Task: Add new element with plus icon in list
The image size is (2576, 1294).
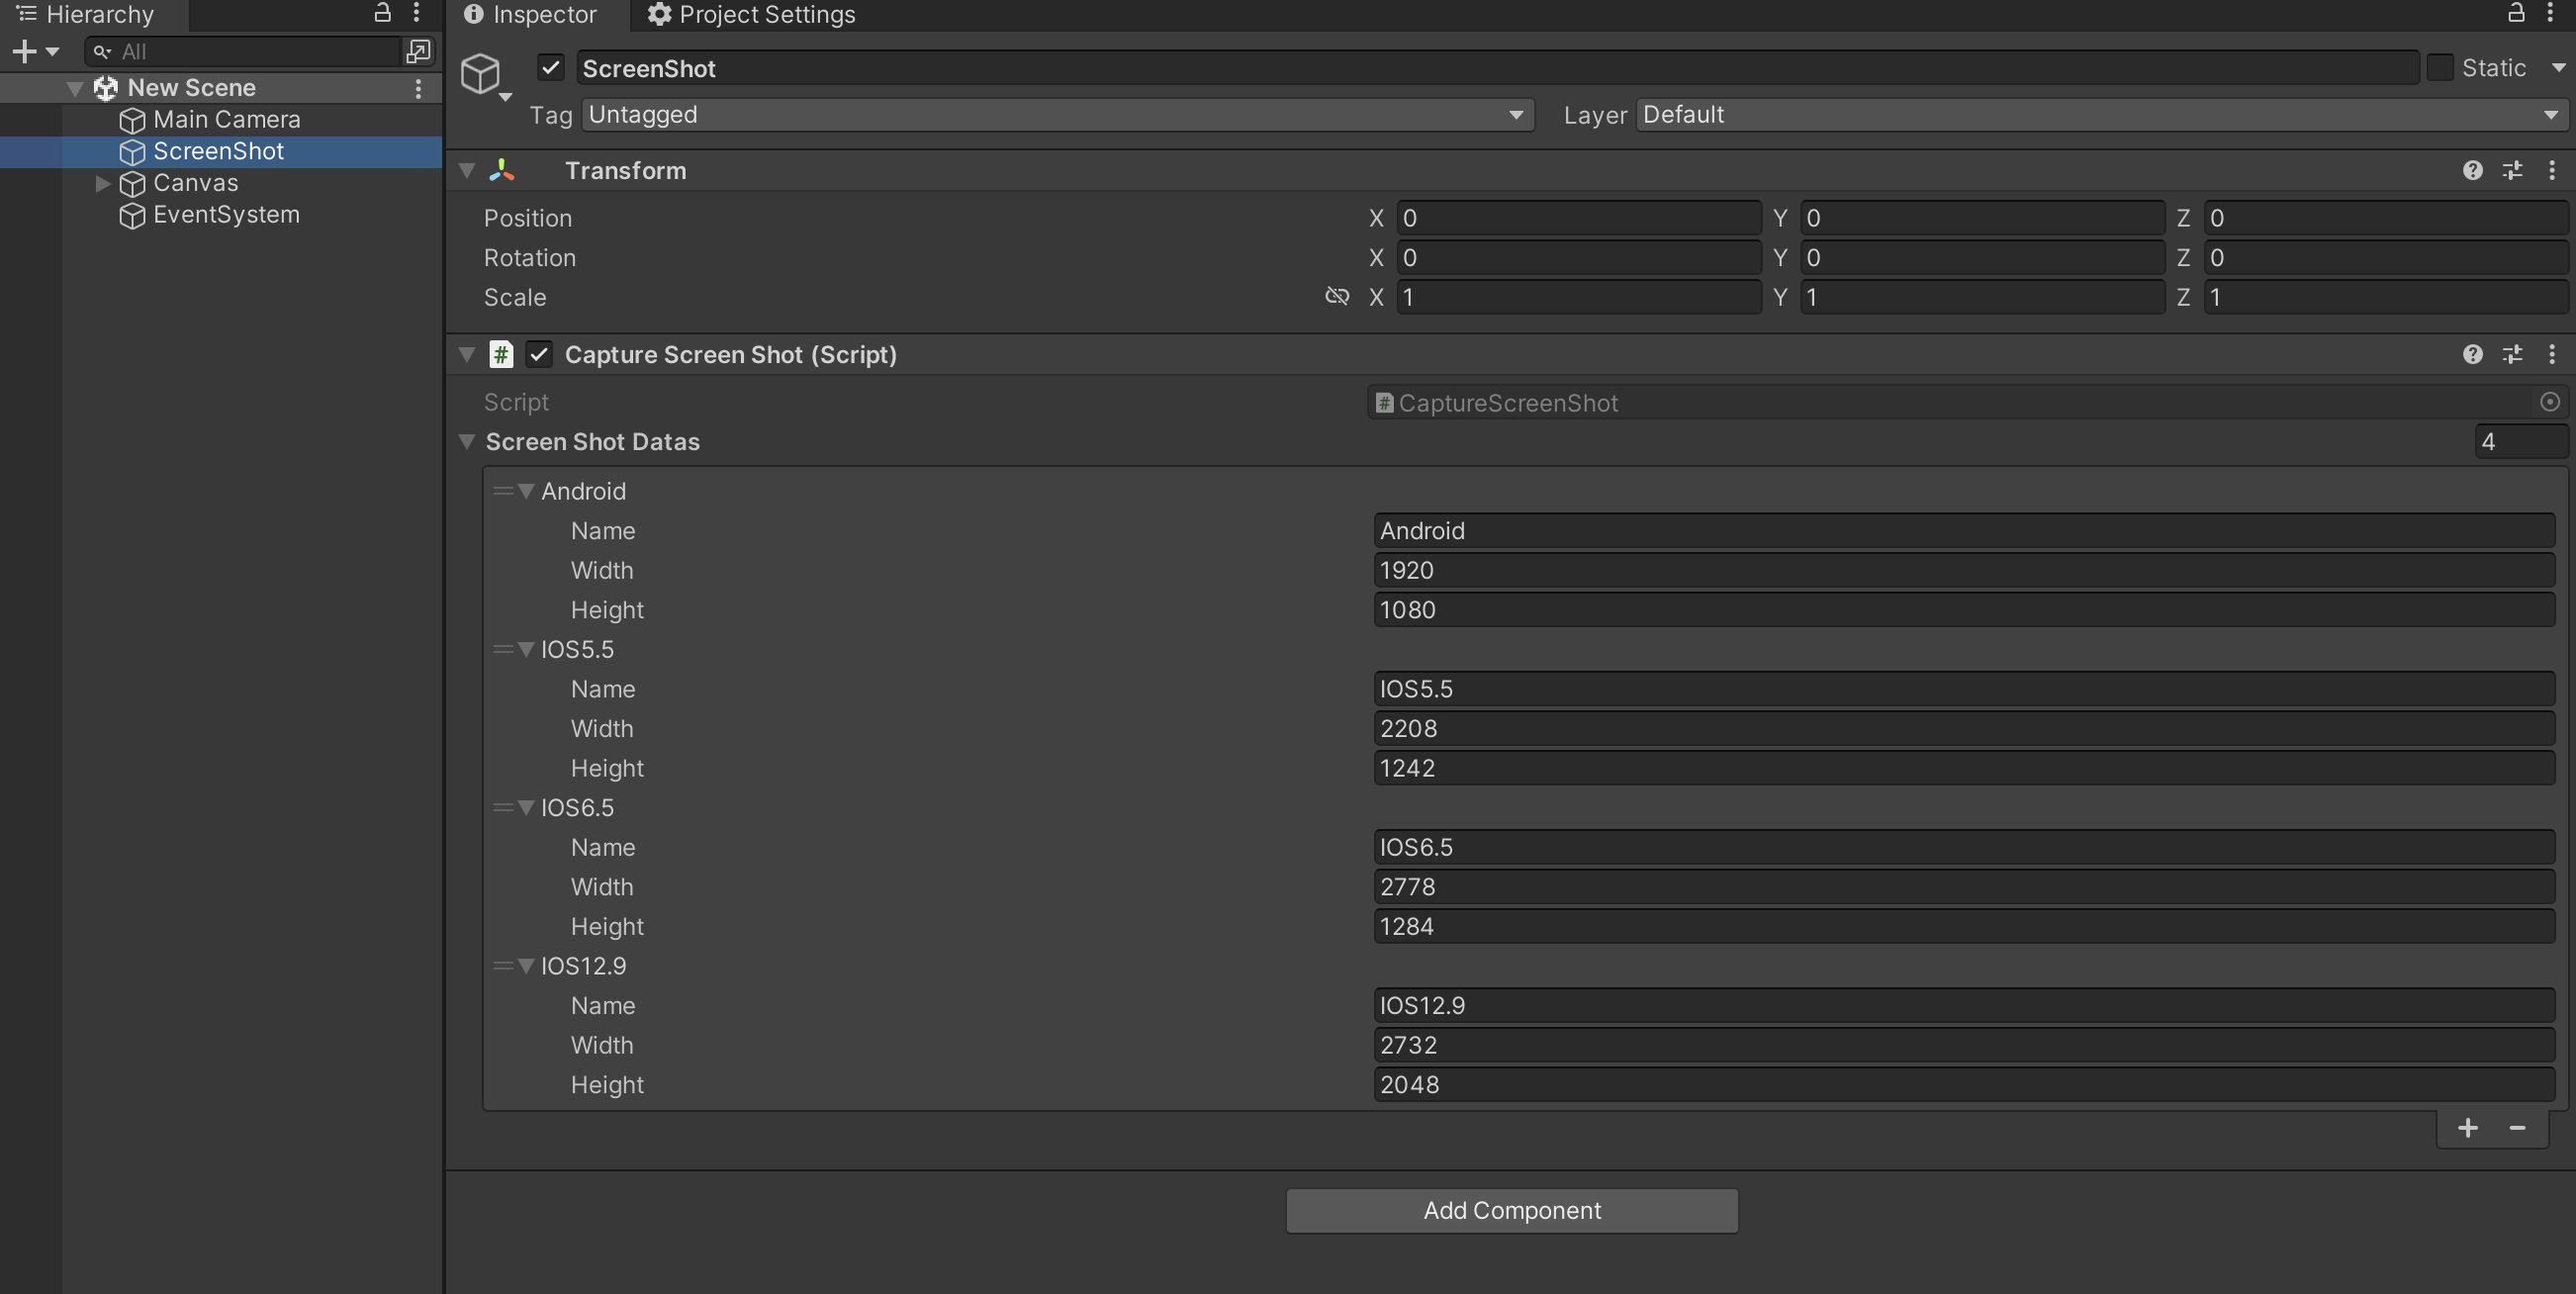Action: 2467,1128
